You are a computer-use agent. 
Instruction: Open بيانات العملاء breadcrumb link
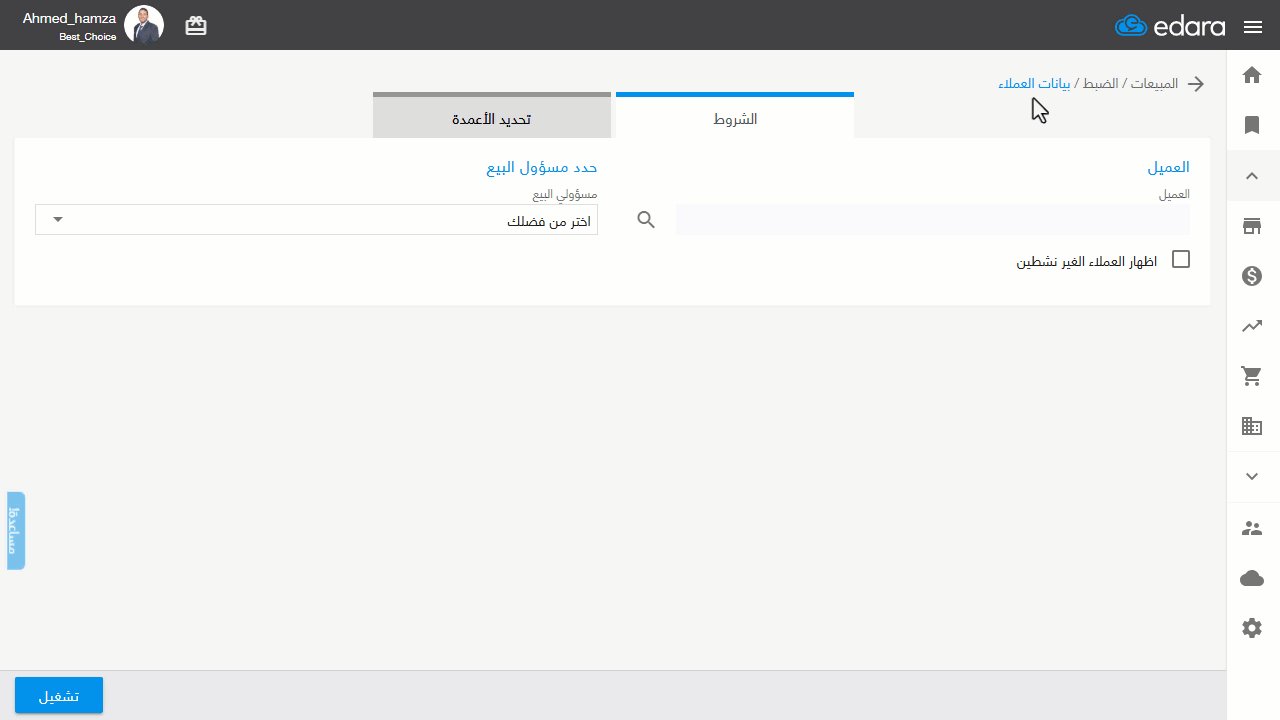(1034, 84)
